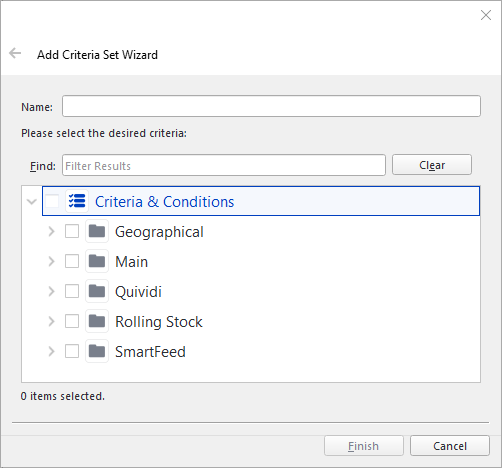
Task: Click the SmartFeed folder icon
Action: click(97, 351)
